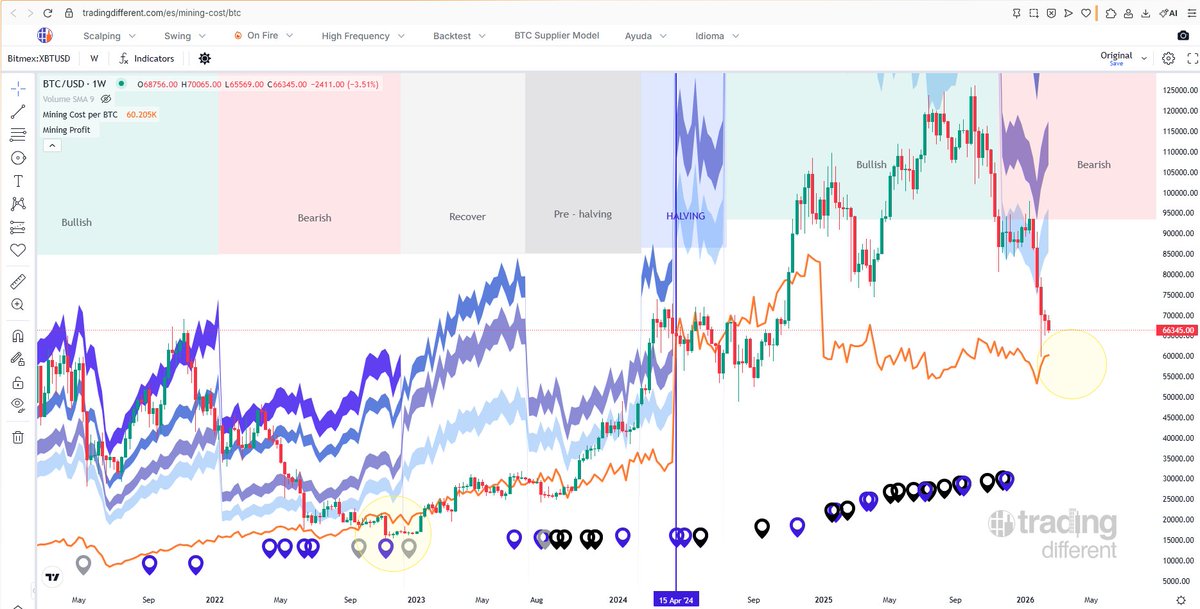Click the gray pin marker near May 2021
Screen dimensions: 1200x609
point(83,565)
